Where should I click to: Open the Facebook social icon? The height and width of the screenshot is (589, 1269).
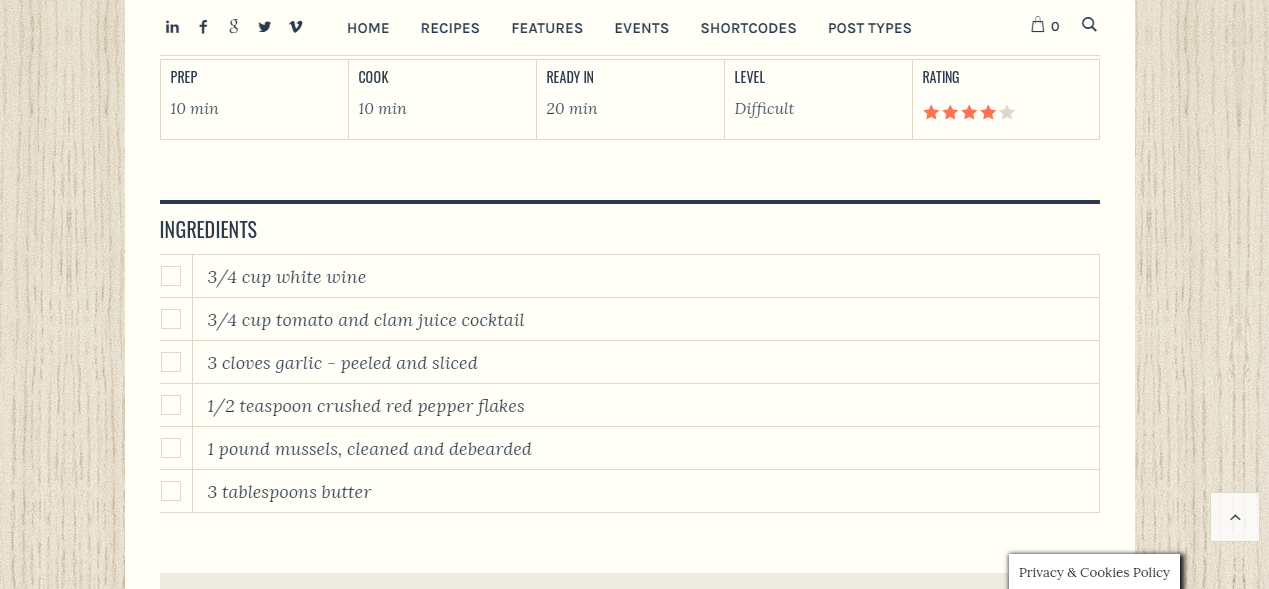click(x=203, y=27)
